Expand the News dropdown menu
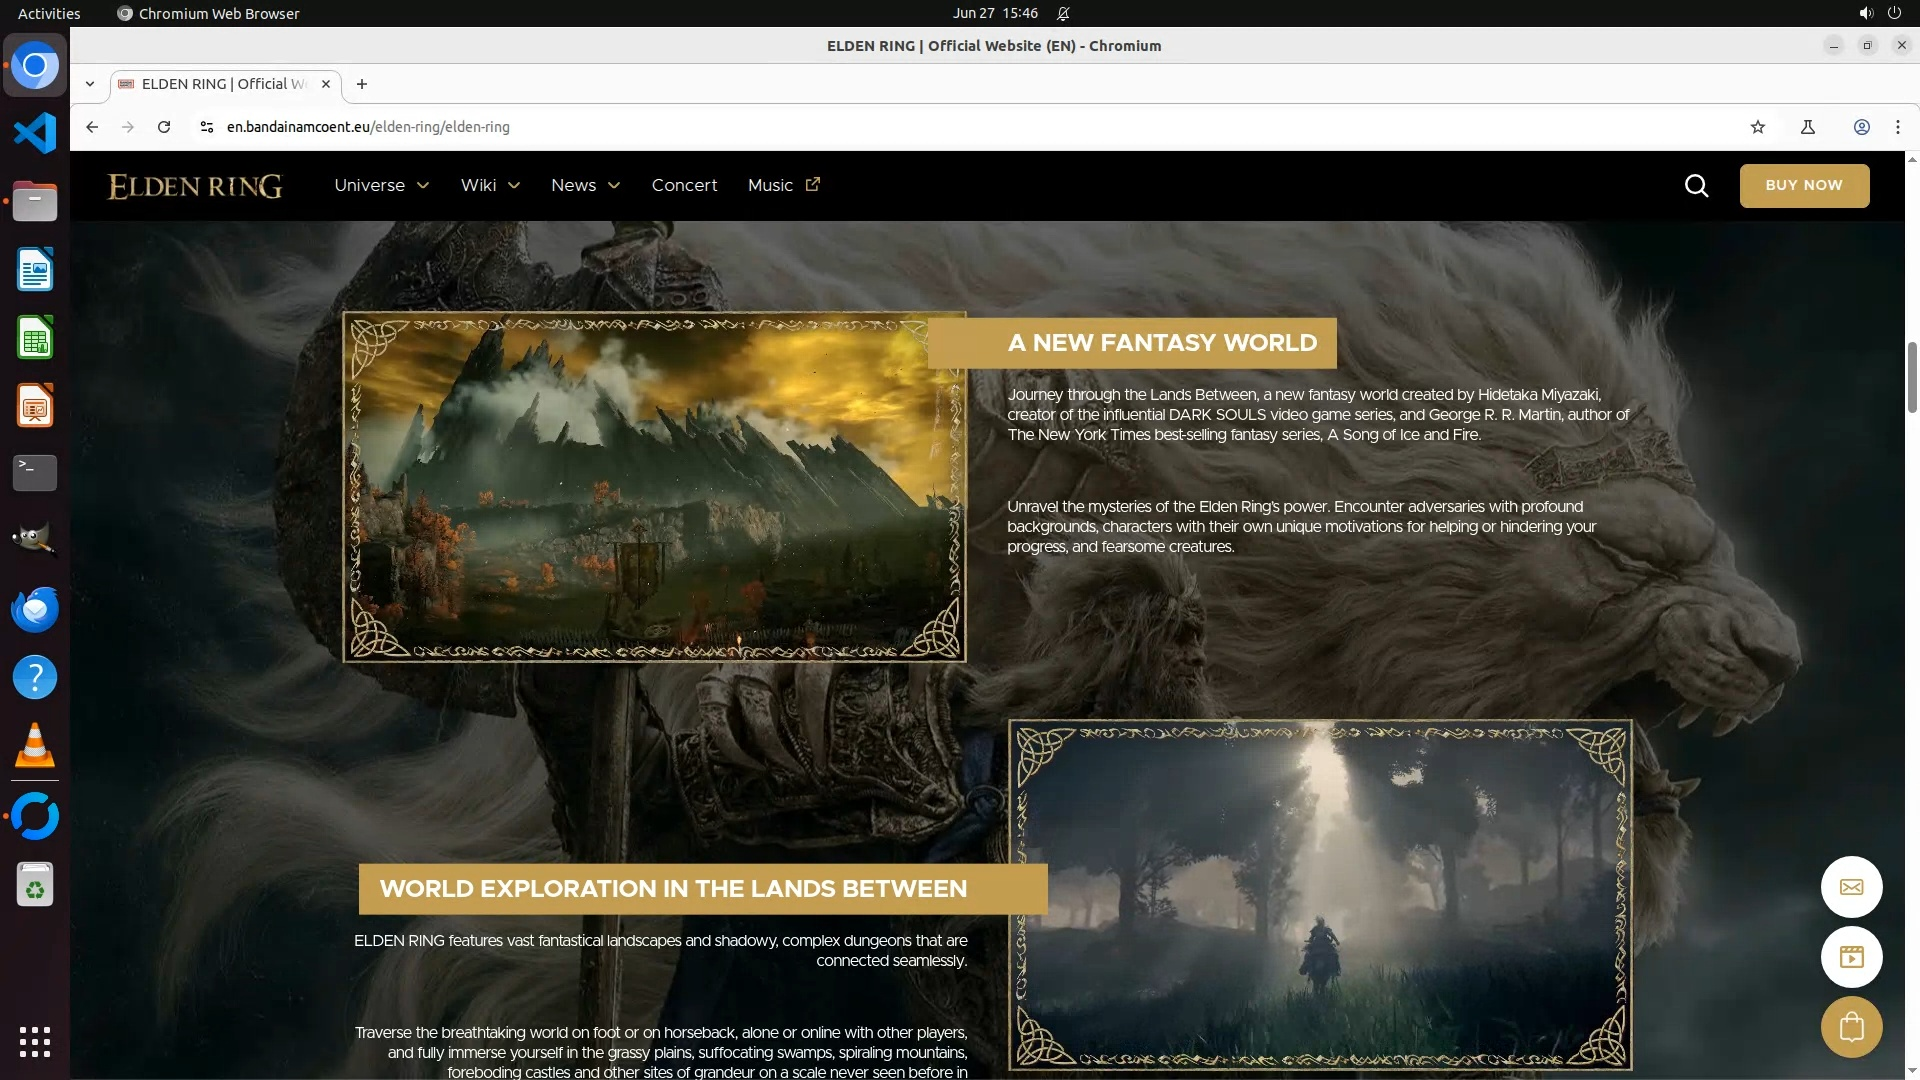Image resolution: width=1920 pixels, height=1080 pixels. 585,185
